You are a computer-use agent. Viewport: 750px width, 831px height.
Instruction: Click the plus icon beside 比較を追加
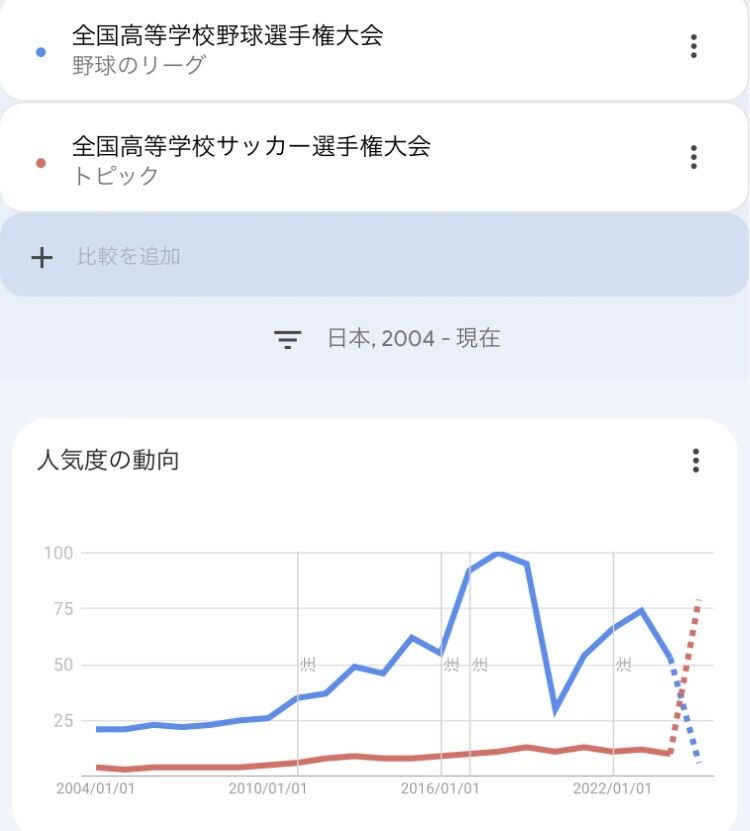[x=42, y=258]
